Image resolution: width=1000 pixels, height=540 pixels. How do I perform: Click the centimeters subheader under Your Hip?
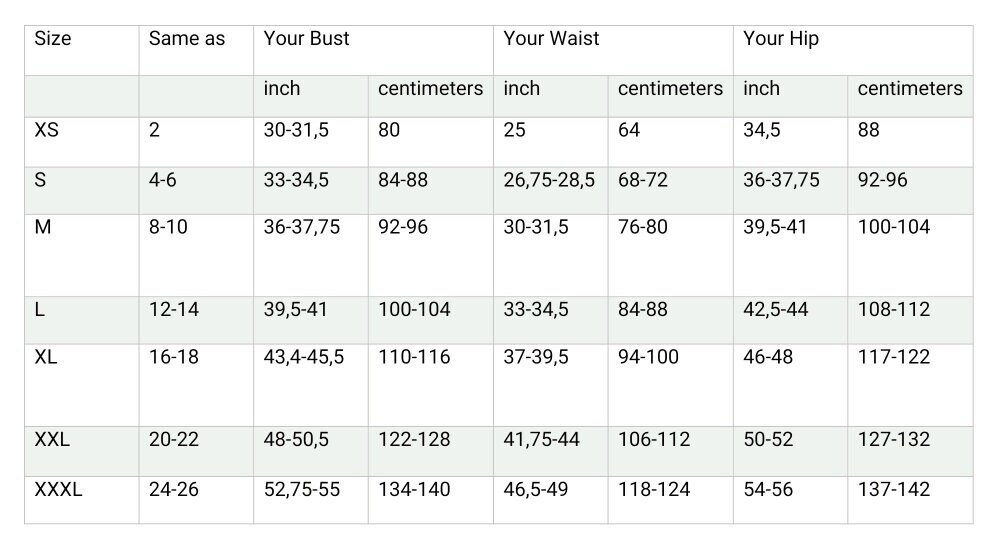tap(910, 88)
